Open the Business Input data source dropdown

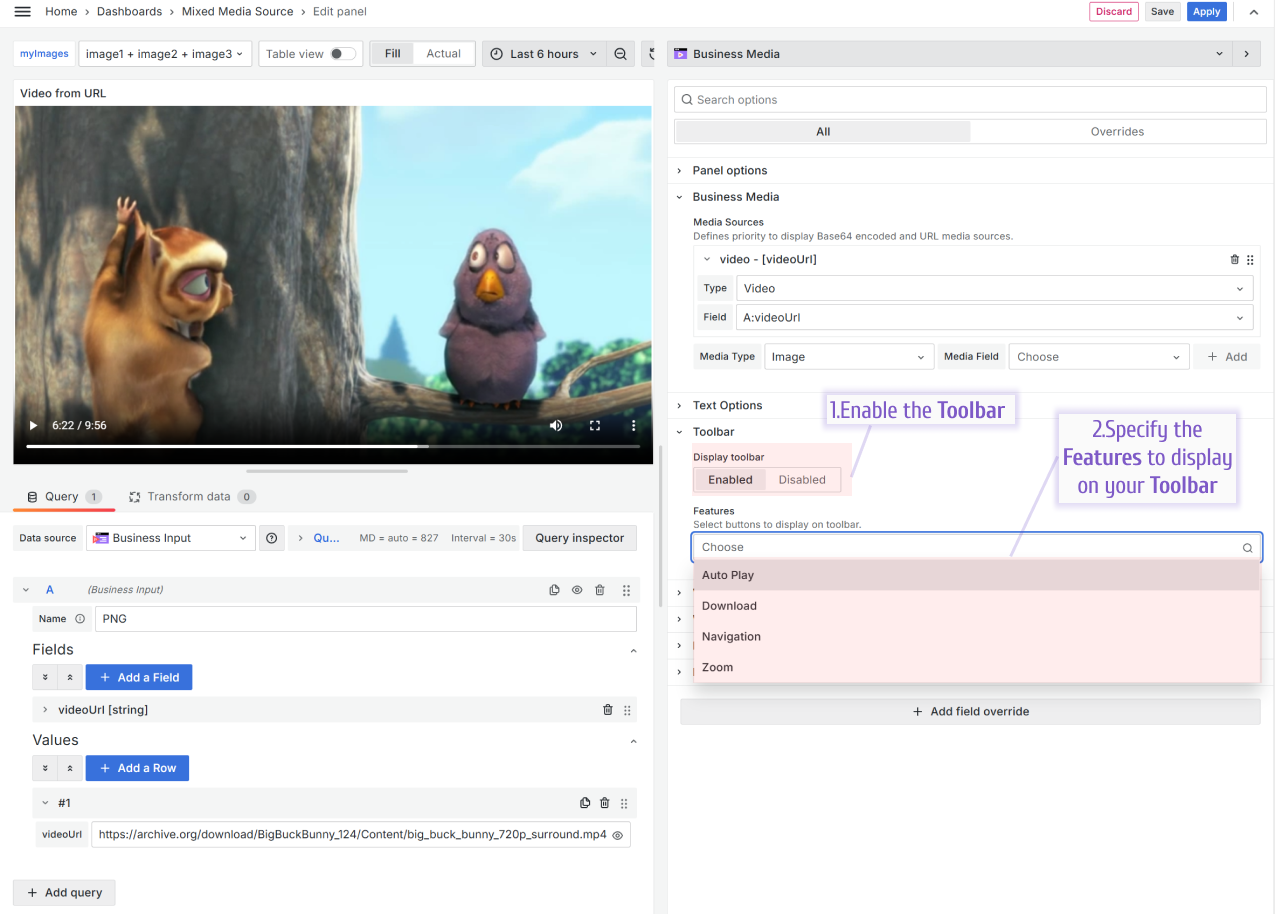(170, 538)
